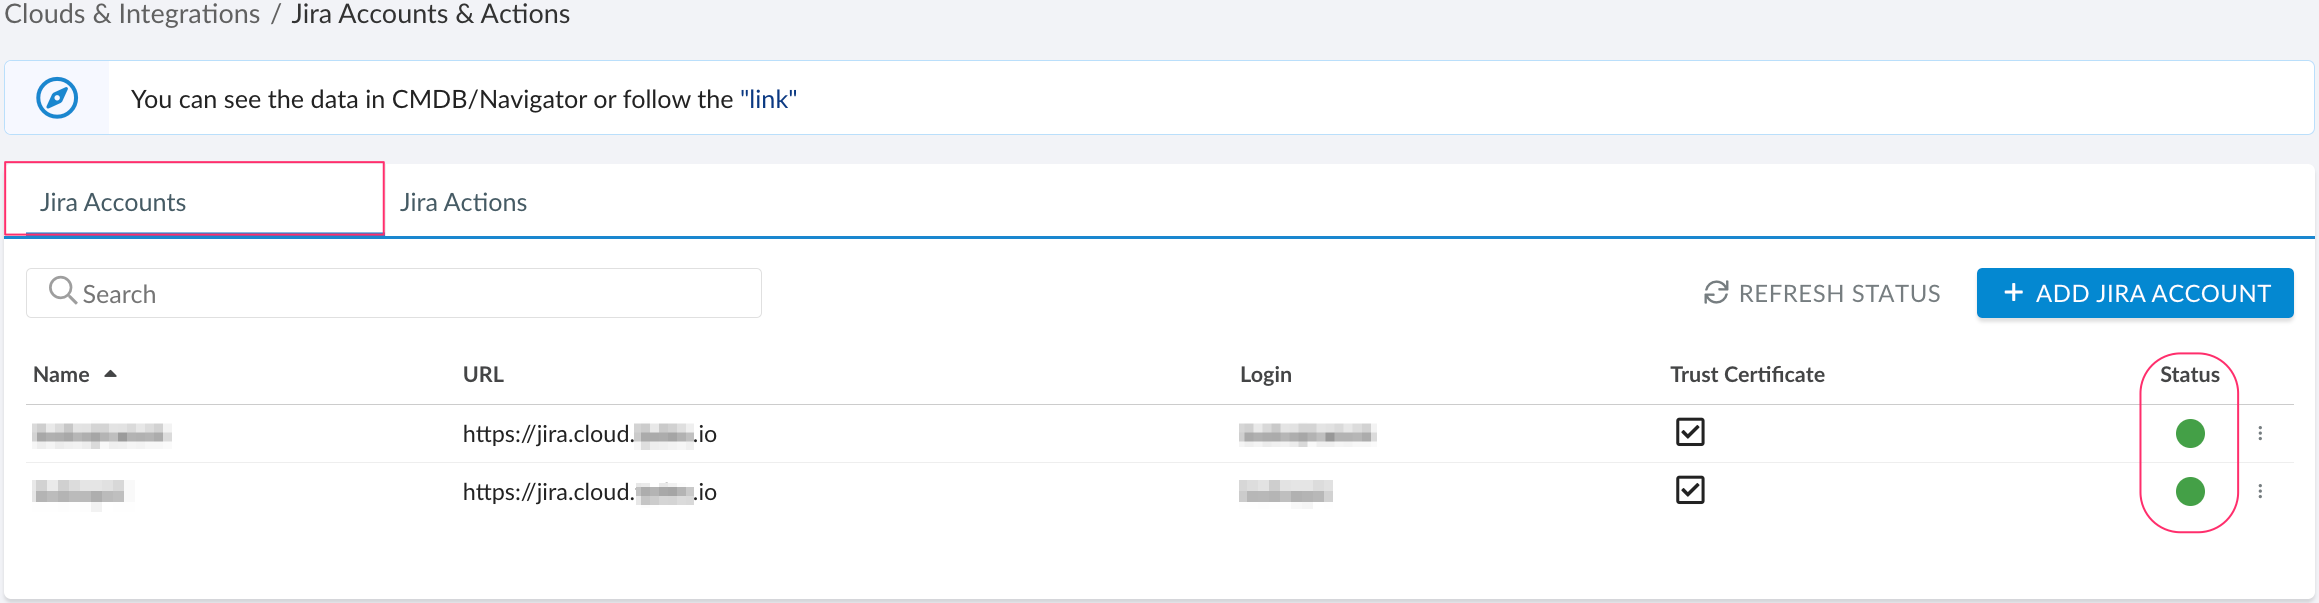This screenshot has height=603, width=2319.
Task: Click the plus icon on Add Jira Account
Action: tap(2014, 293)
